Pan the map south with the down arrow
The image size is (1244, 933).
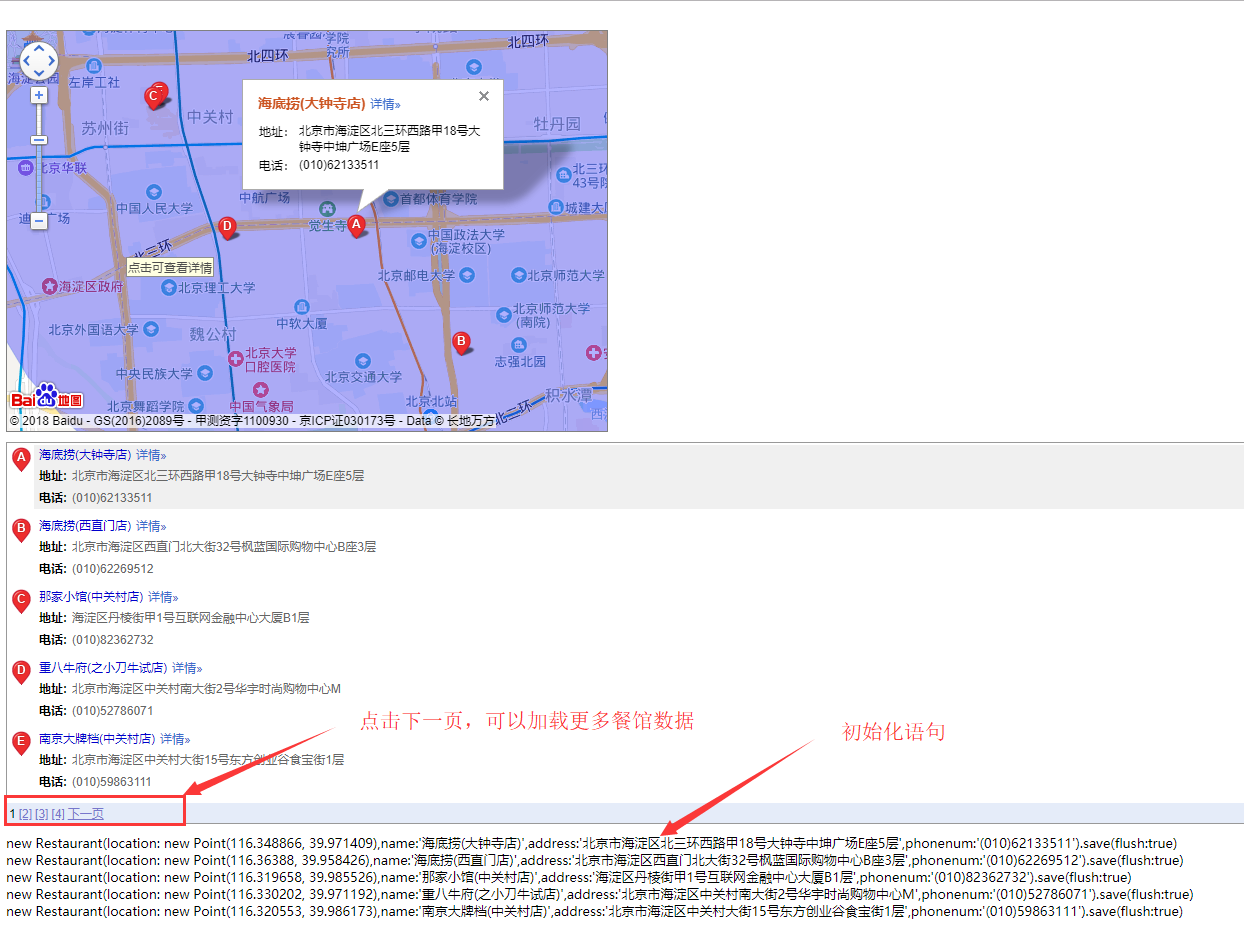39,73
